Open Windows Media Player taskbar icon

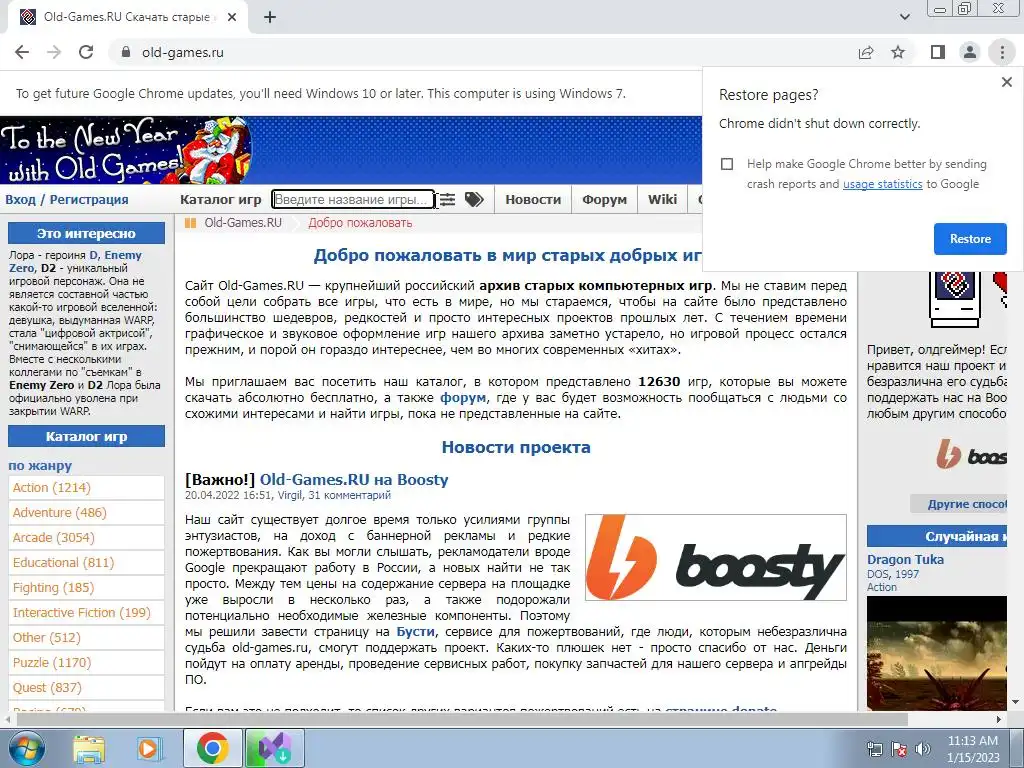148,748
